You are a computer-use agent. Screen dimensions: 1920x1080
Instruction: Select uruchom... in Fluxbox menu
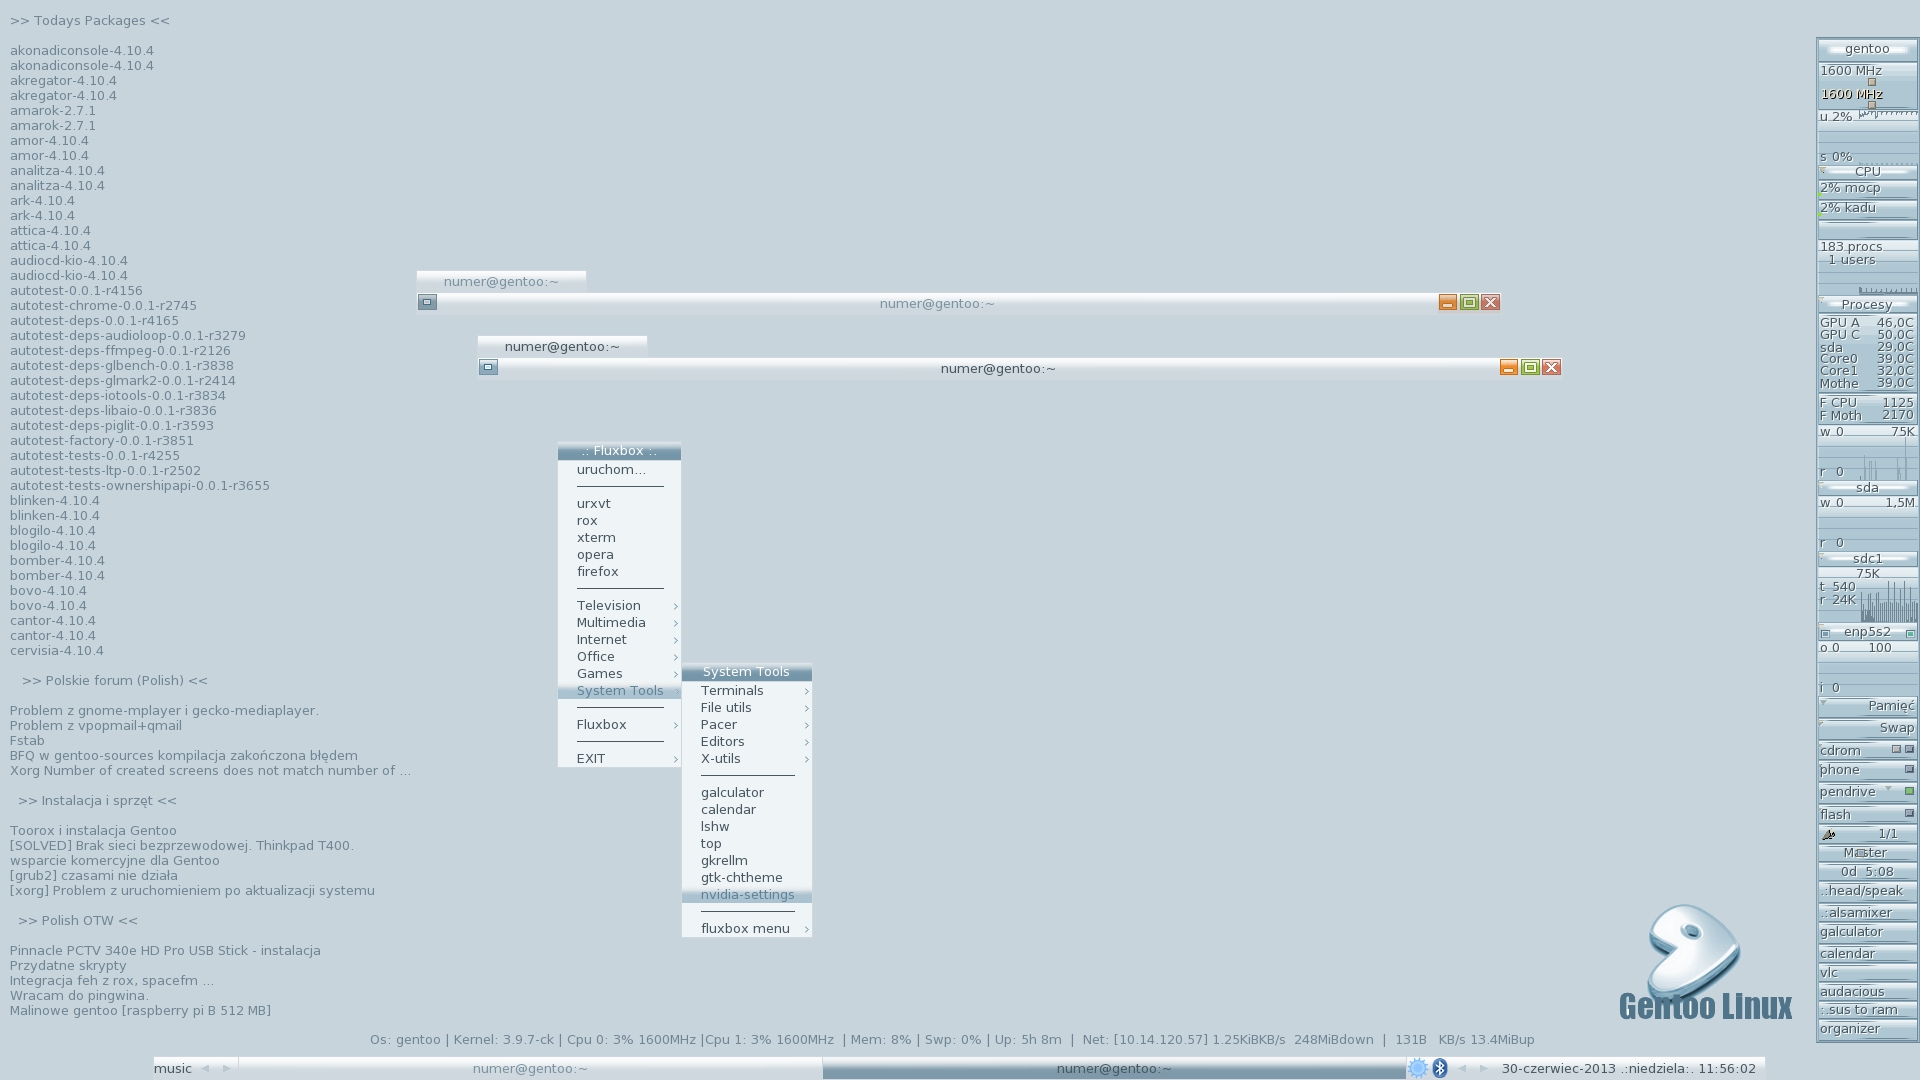tap(619, 469)
